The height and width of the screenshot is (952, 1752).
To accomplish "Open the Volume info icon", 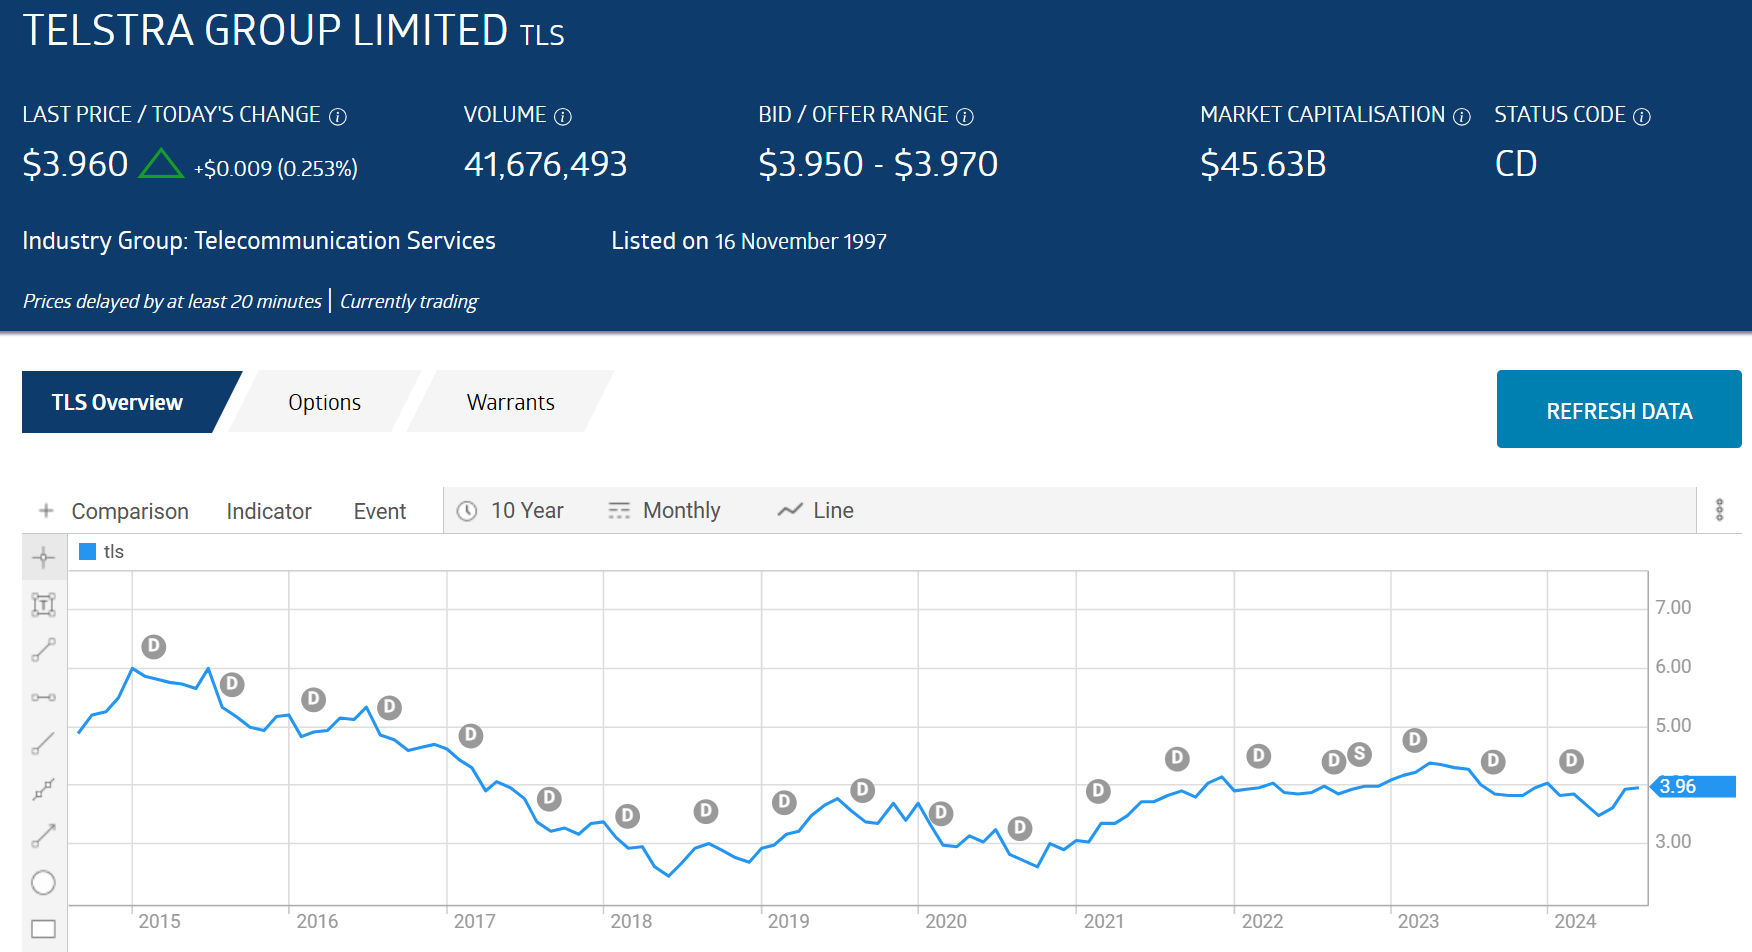I will (563, 117).
